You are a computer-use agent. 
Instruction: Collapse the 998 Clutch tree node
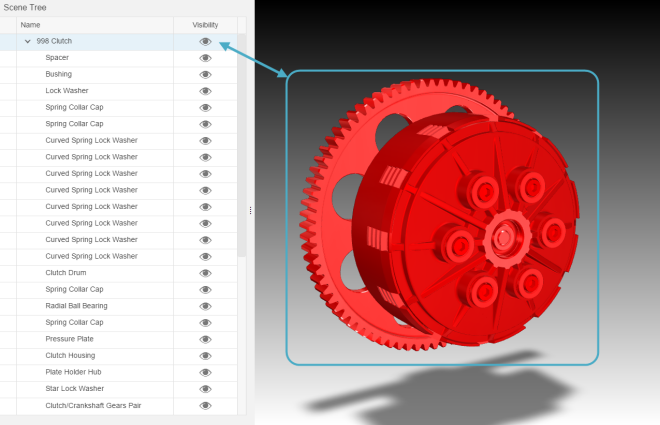pyautogui.click(x=28, y=42)
